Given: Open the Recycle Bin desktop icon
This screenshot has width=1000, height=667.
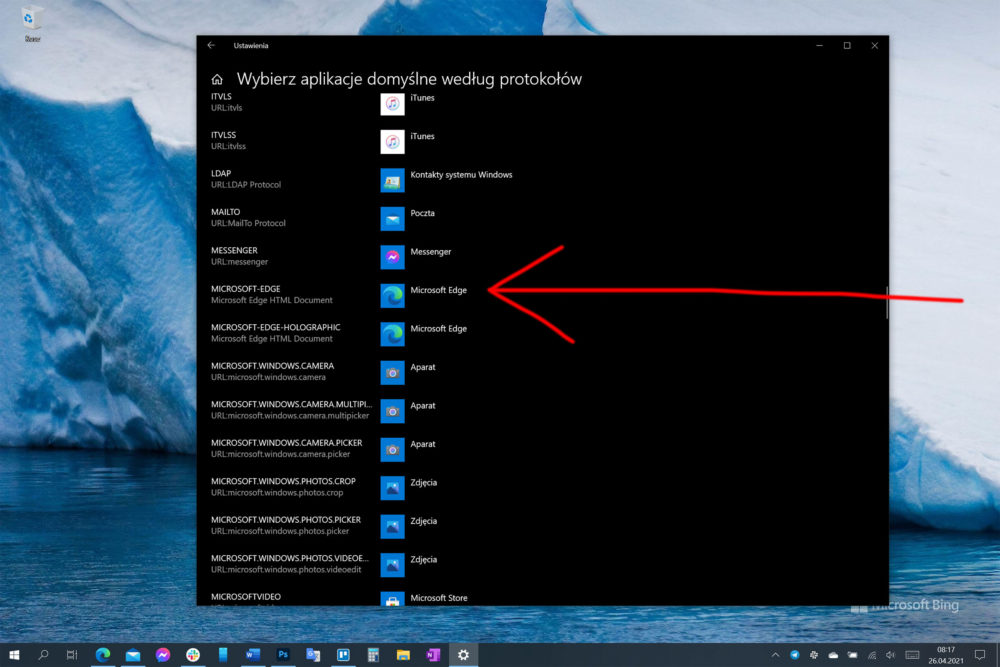Looking at the screenshot, I should pos(31,24).
